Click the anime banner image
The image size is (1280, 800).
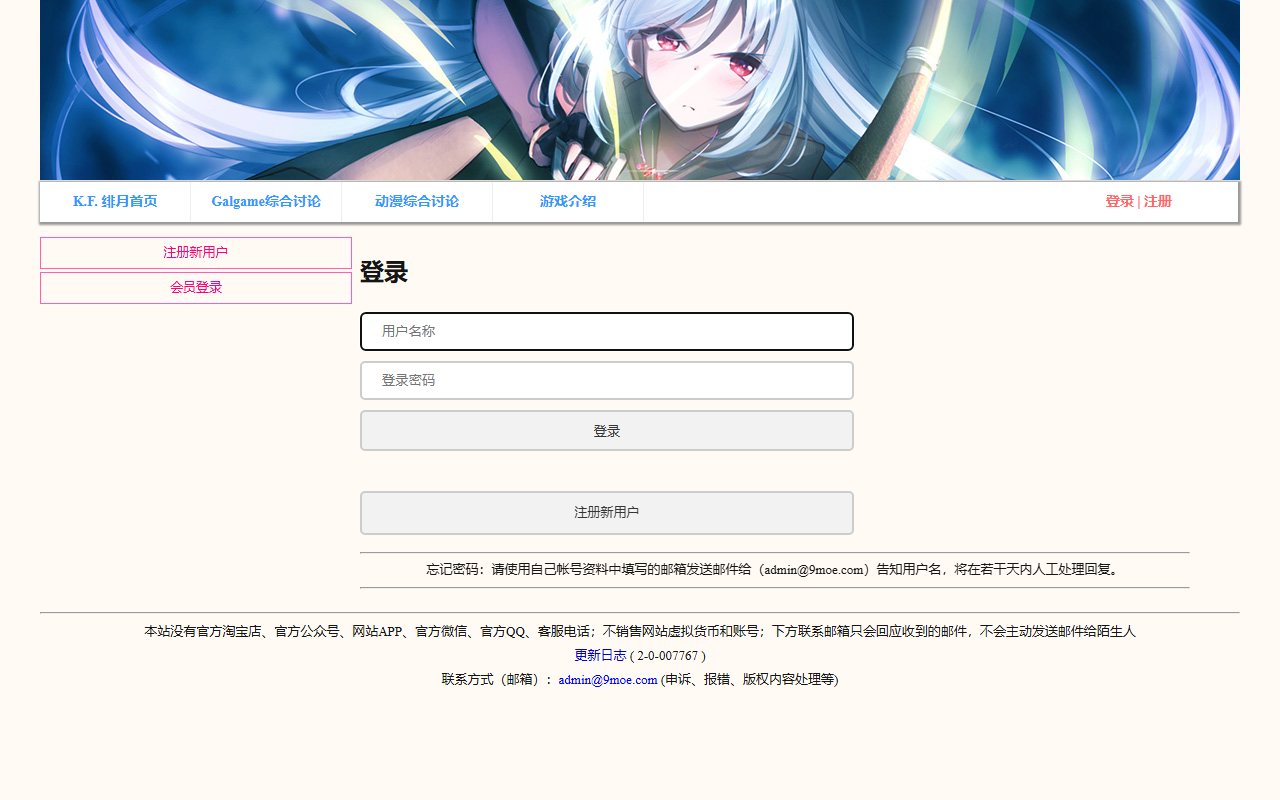coord(640,90)
